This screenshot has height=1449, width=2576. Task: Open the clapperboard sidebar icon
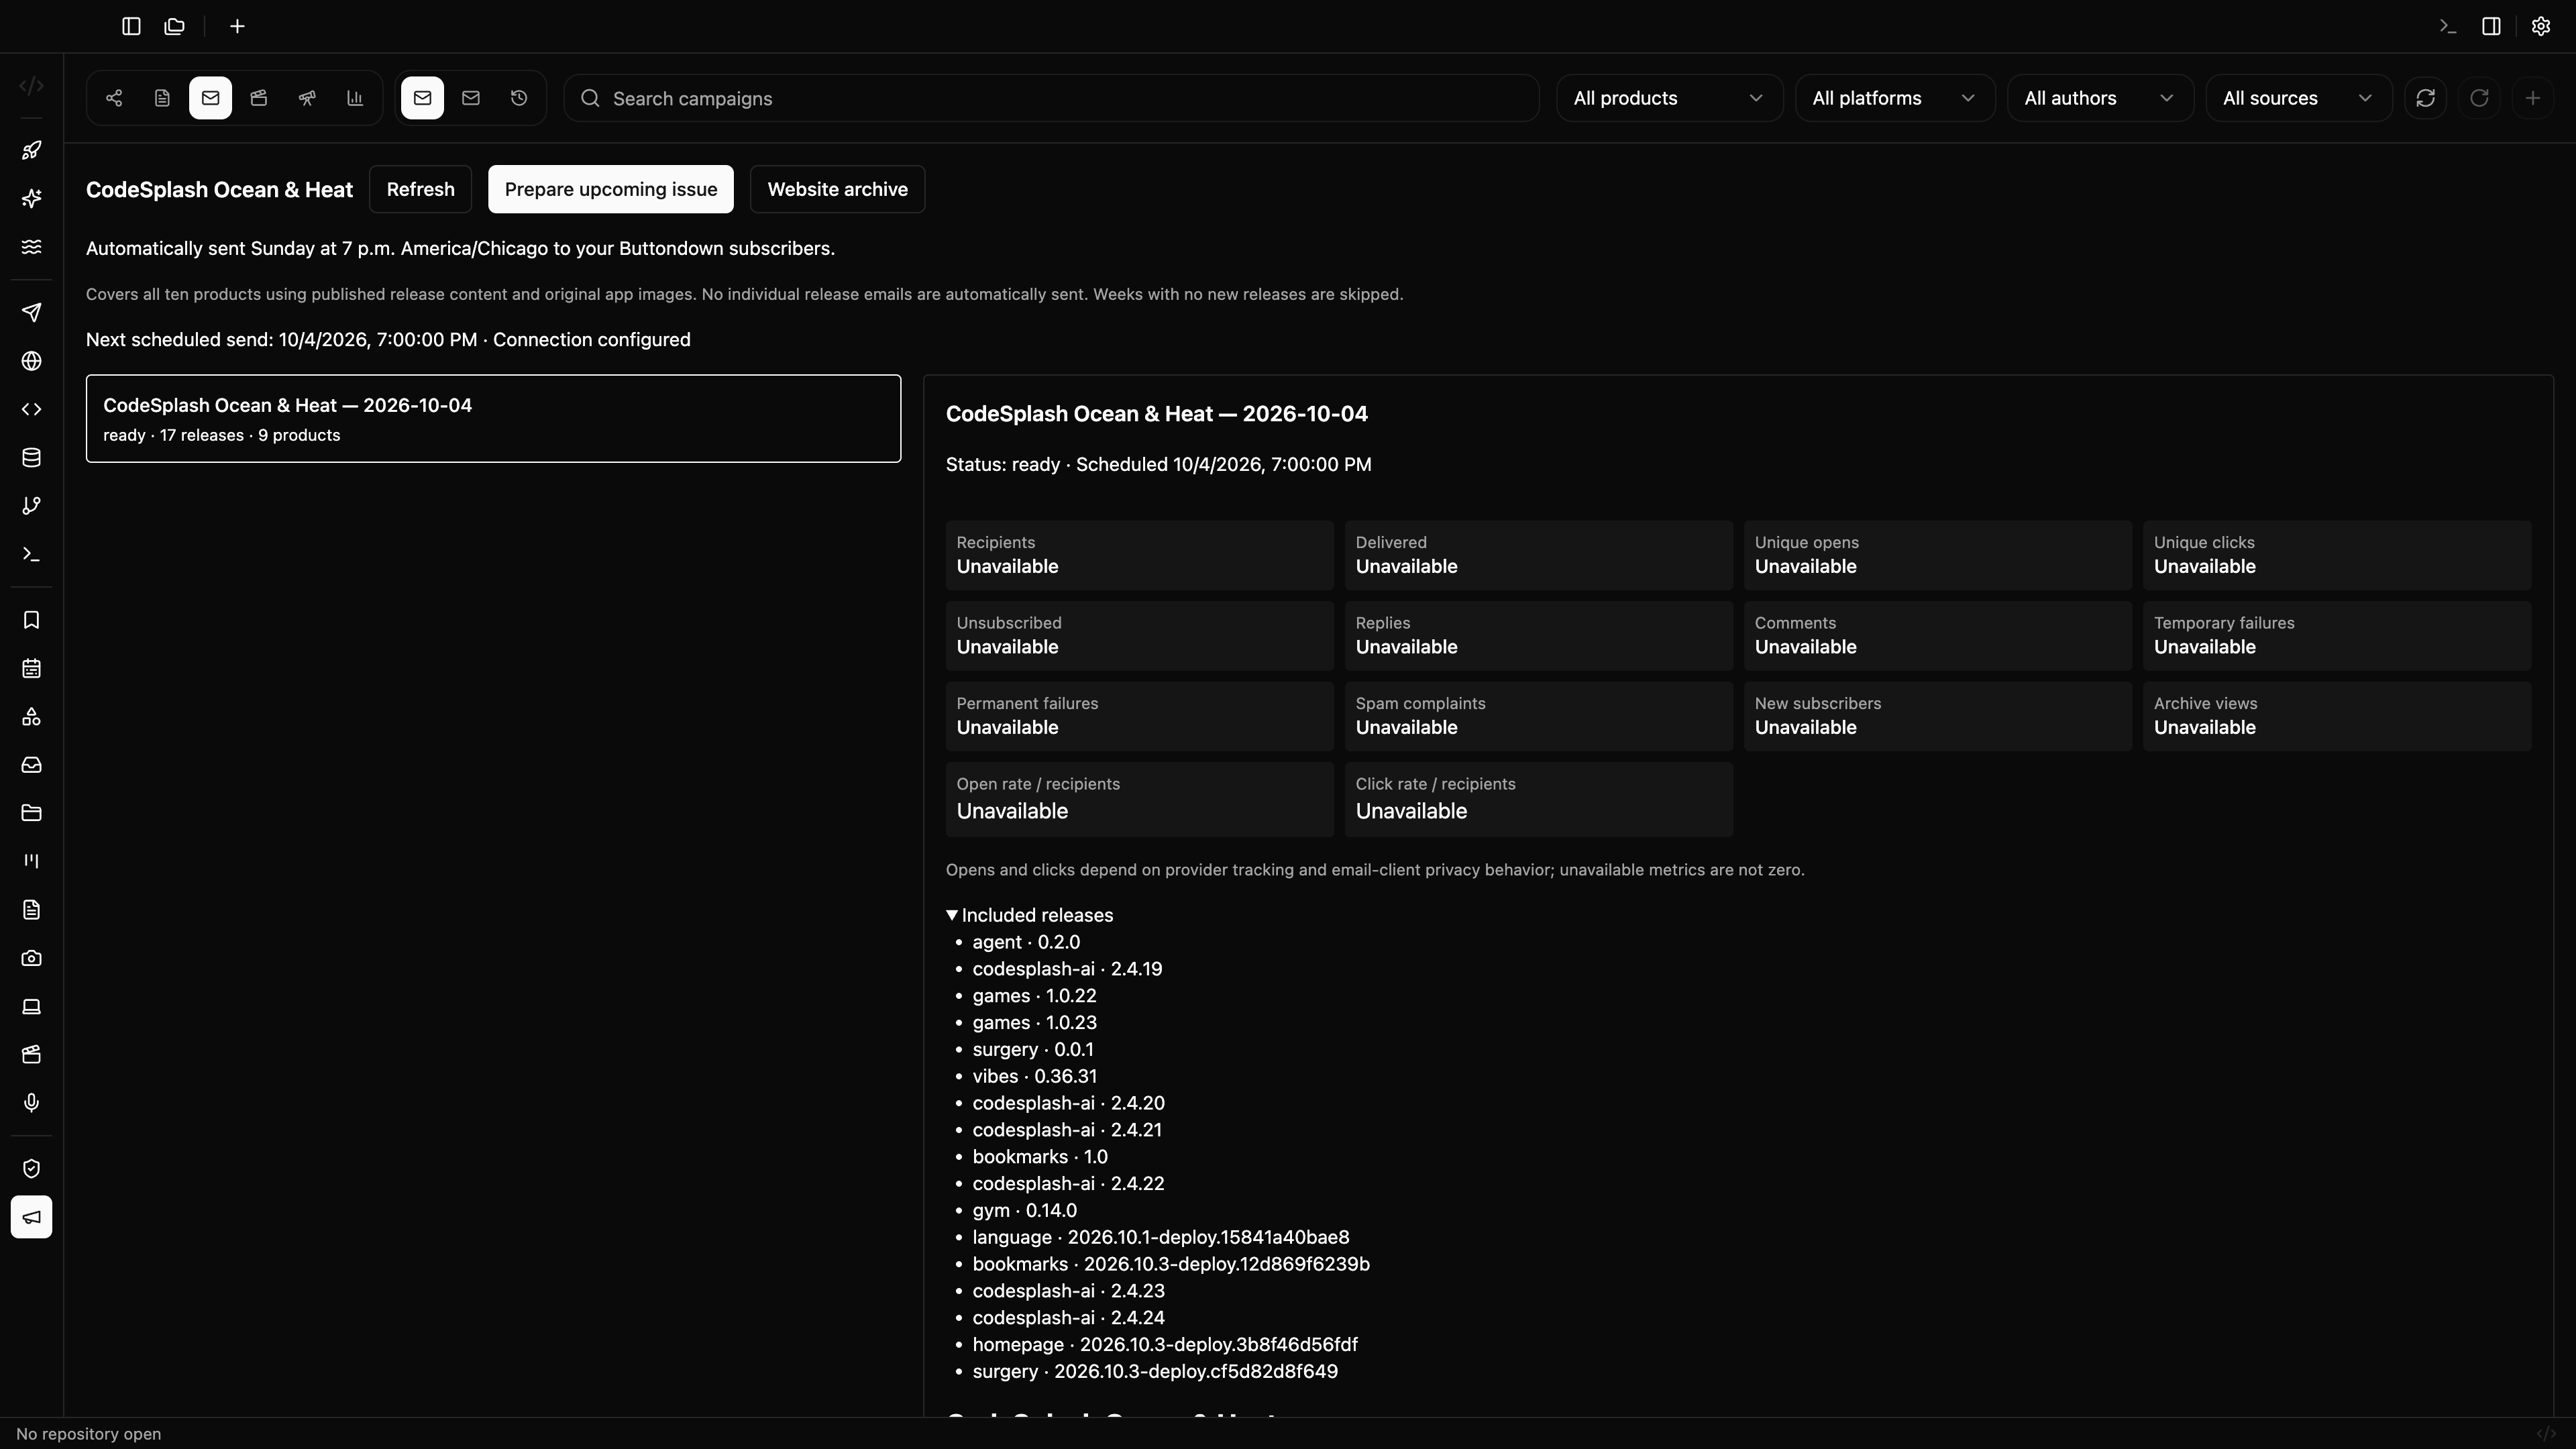coord(32,1054)
